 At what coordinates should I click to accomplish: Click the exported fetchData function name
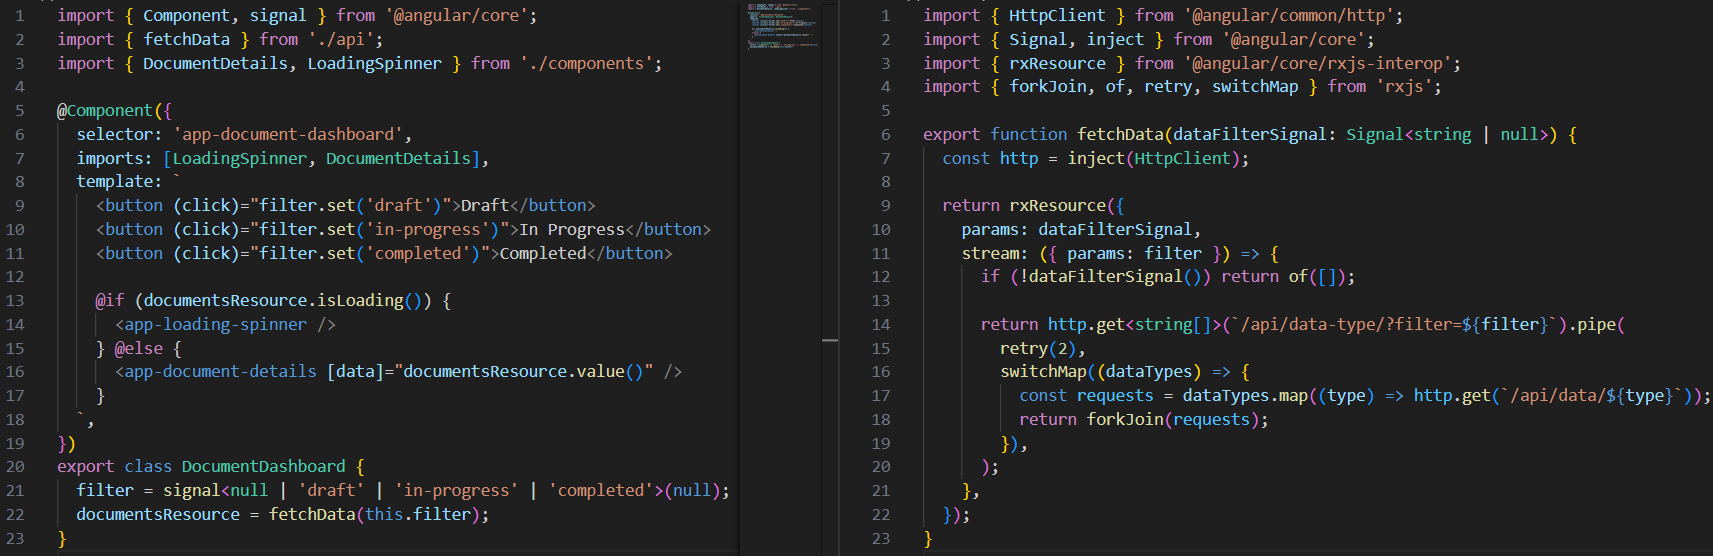[x=1120, y=134]
